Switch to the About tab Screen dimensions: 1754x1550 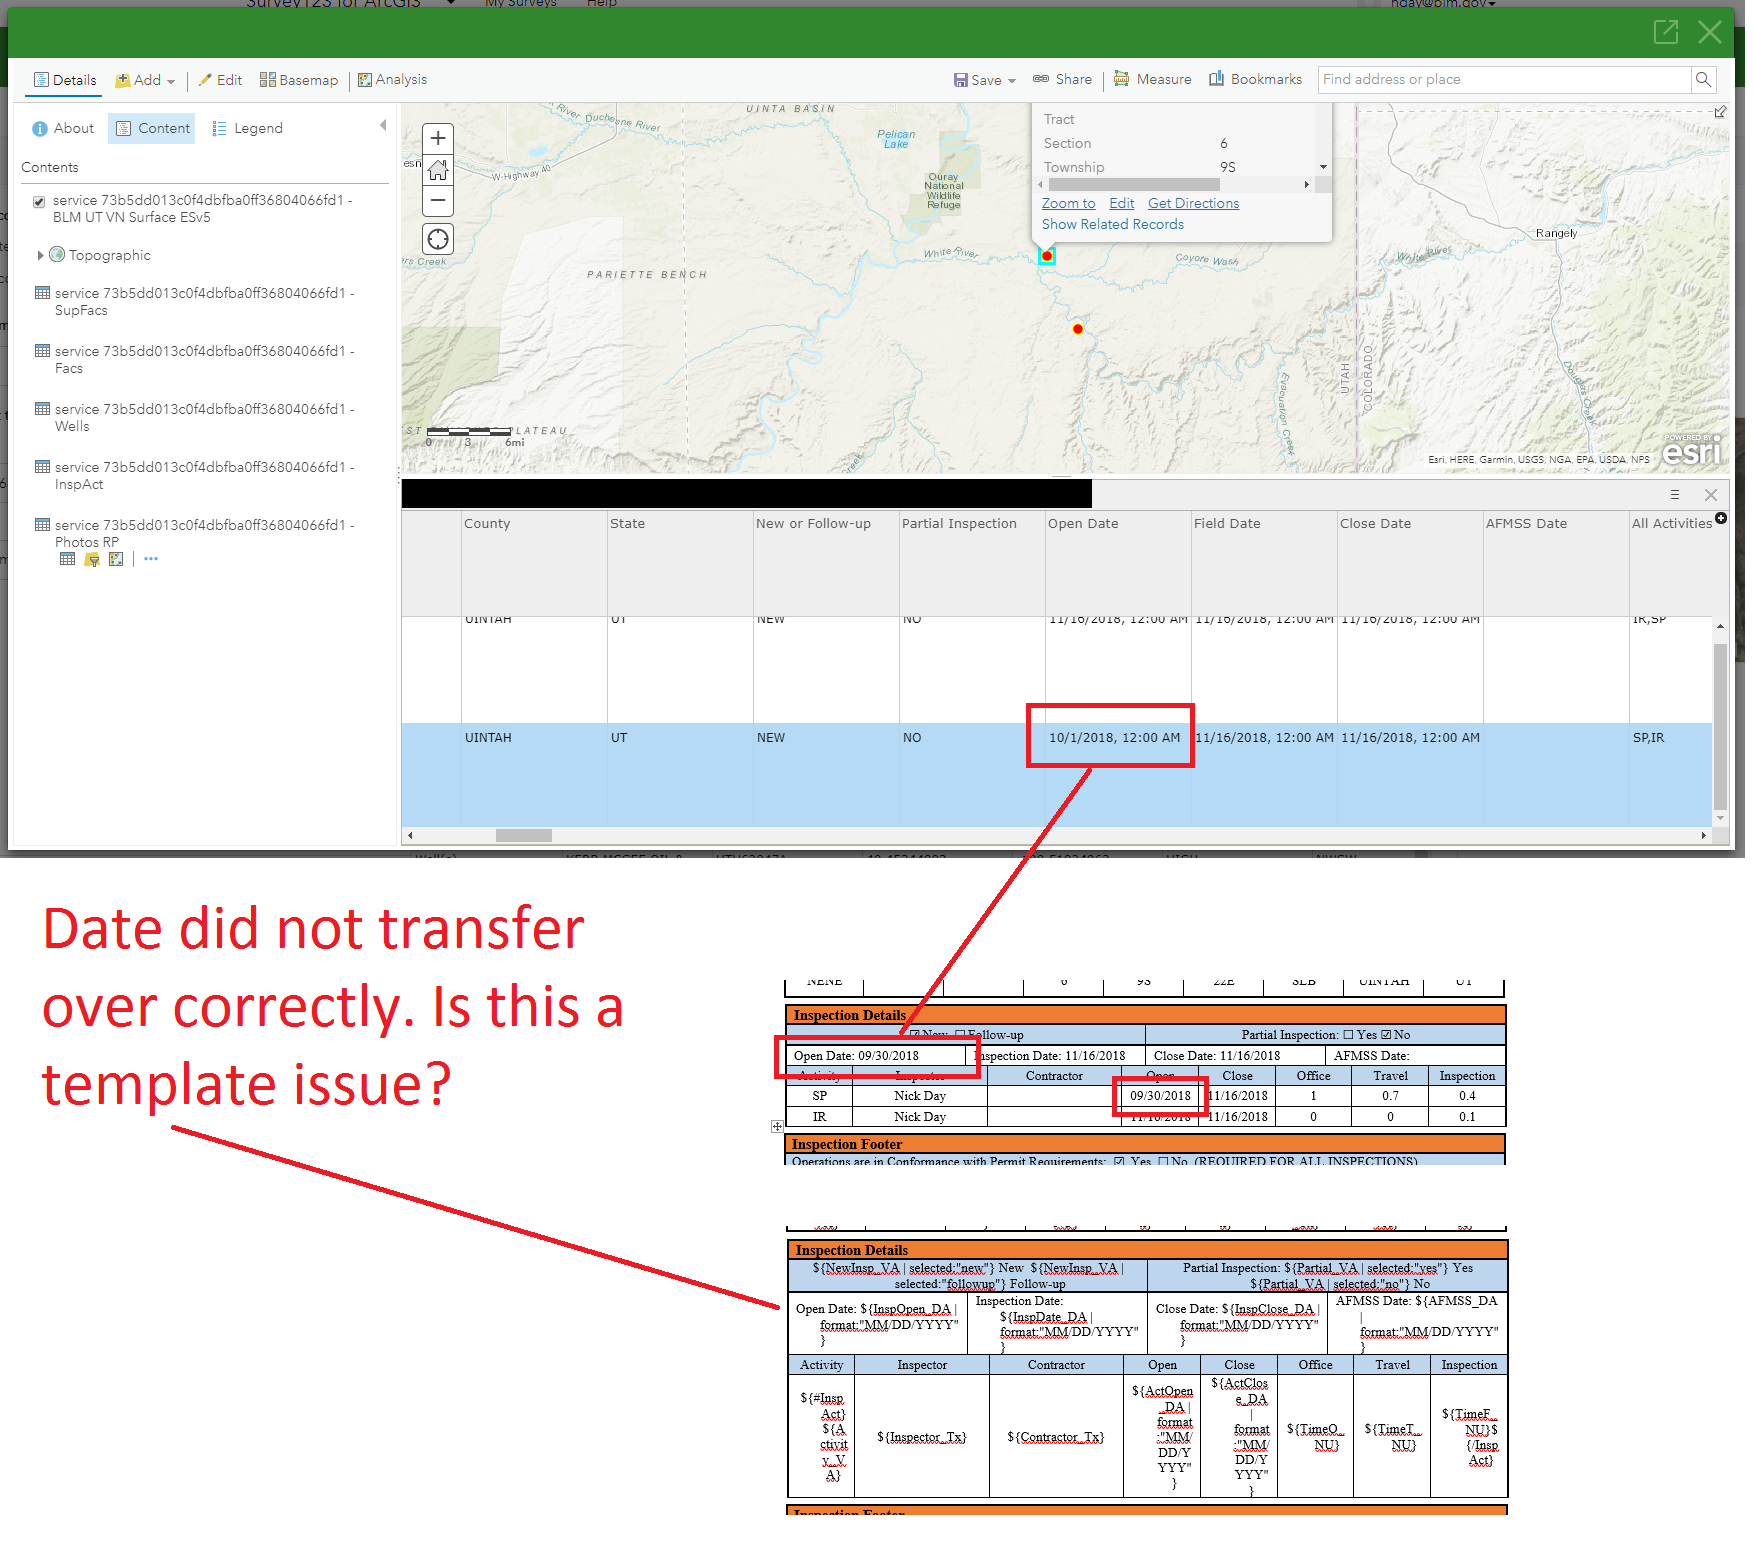click(63, 128)
